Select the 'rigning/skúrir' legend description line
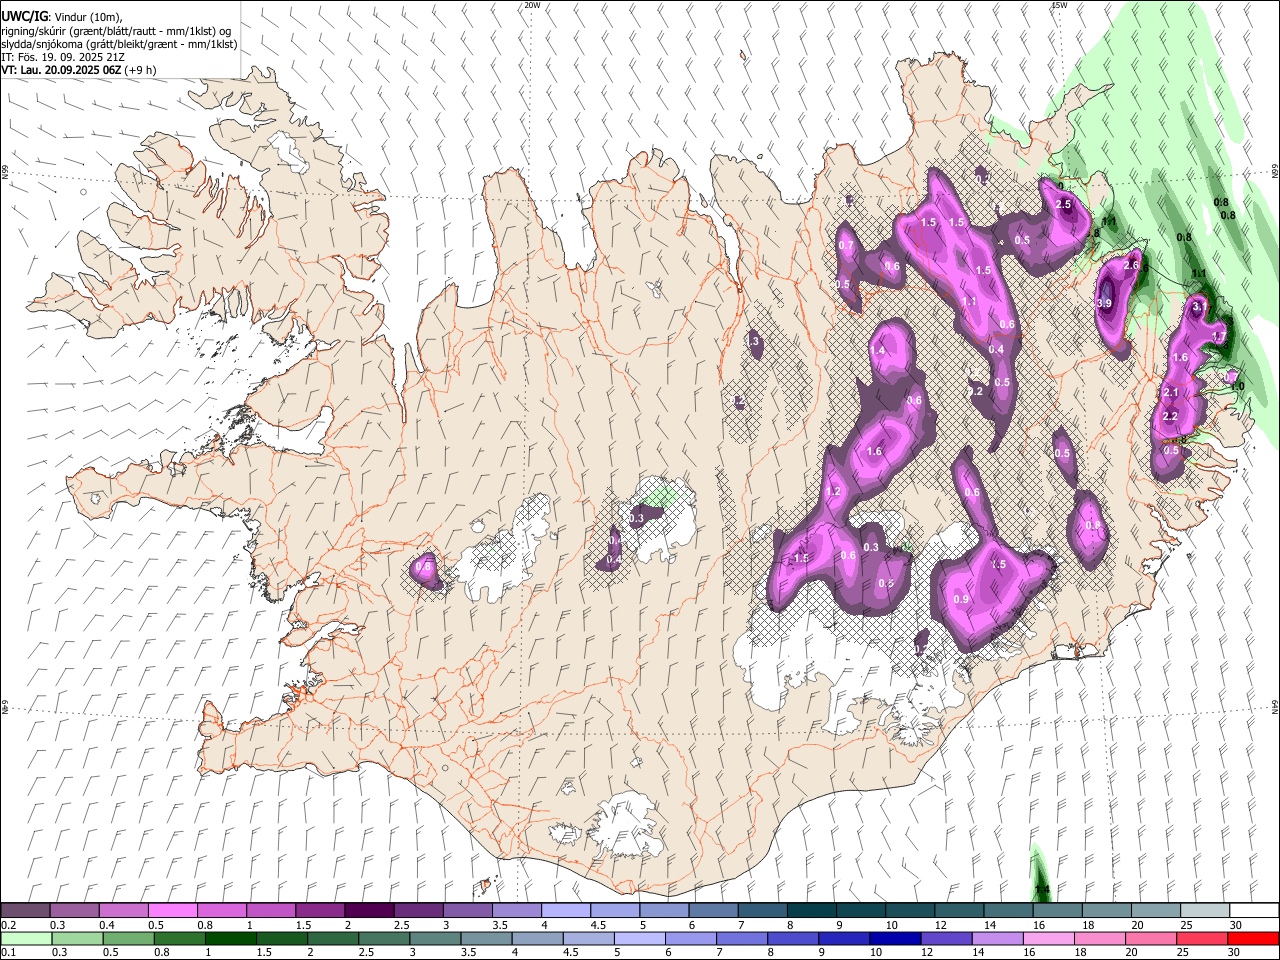This screenshot has height=960, width=1280. pyautogui.click(x=117, y=31)
